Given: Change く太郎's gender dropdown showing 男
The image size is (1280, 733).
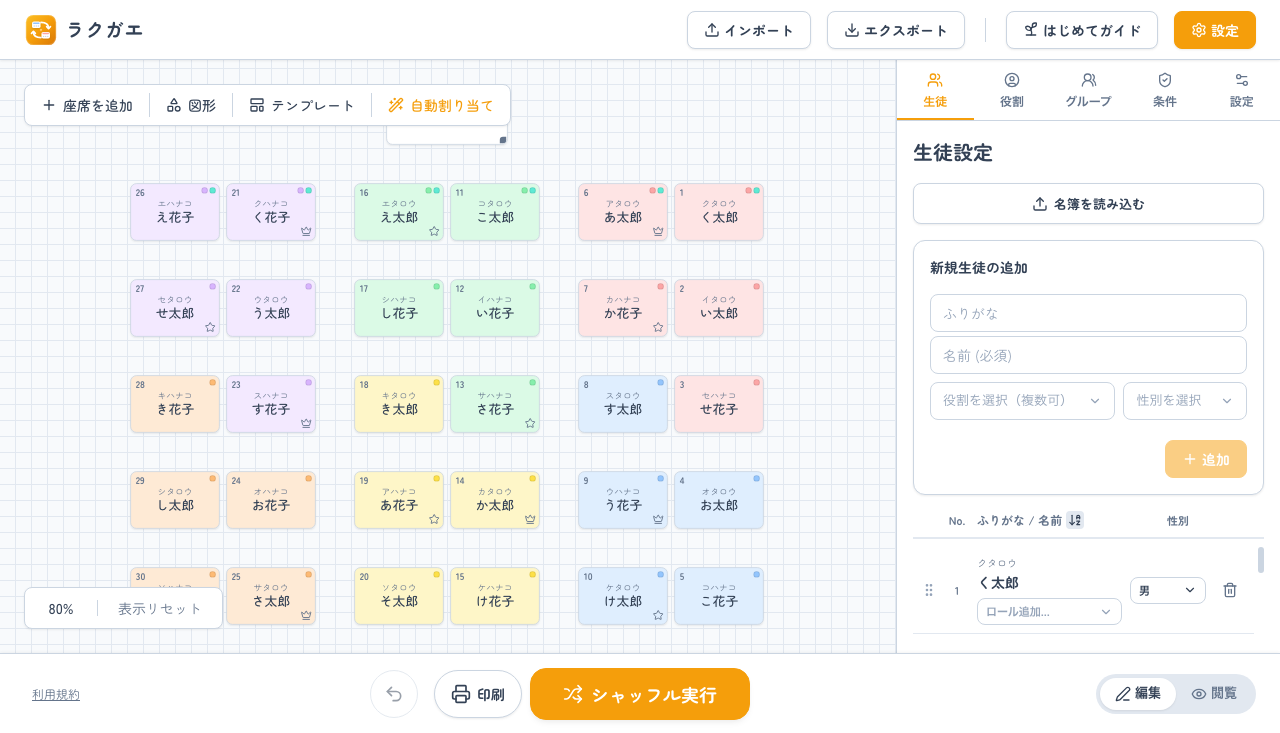Looking at the screenshot, I should coord(1168,590).
